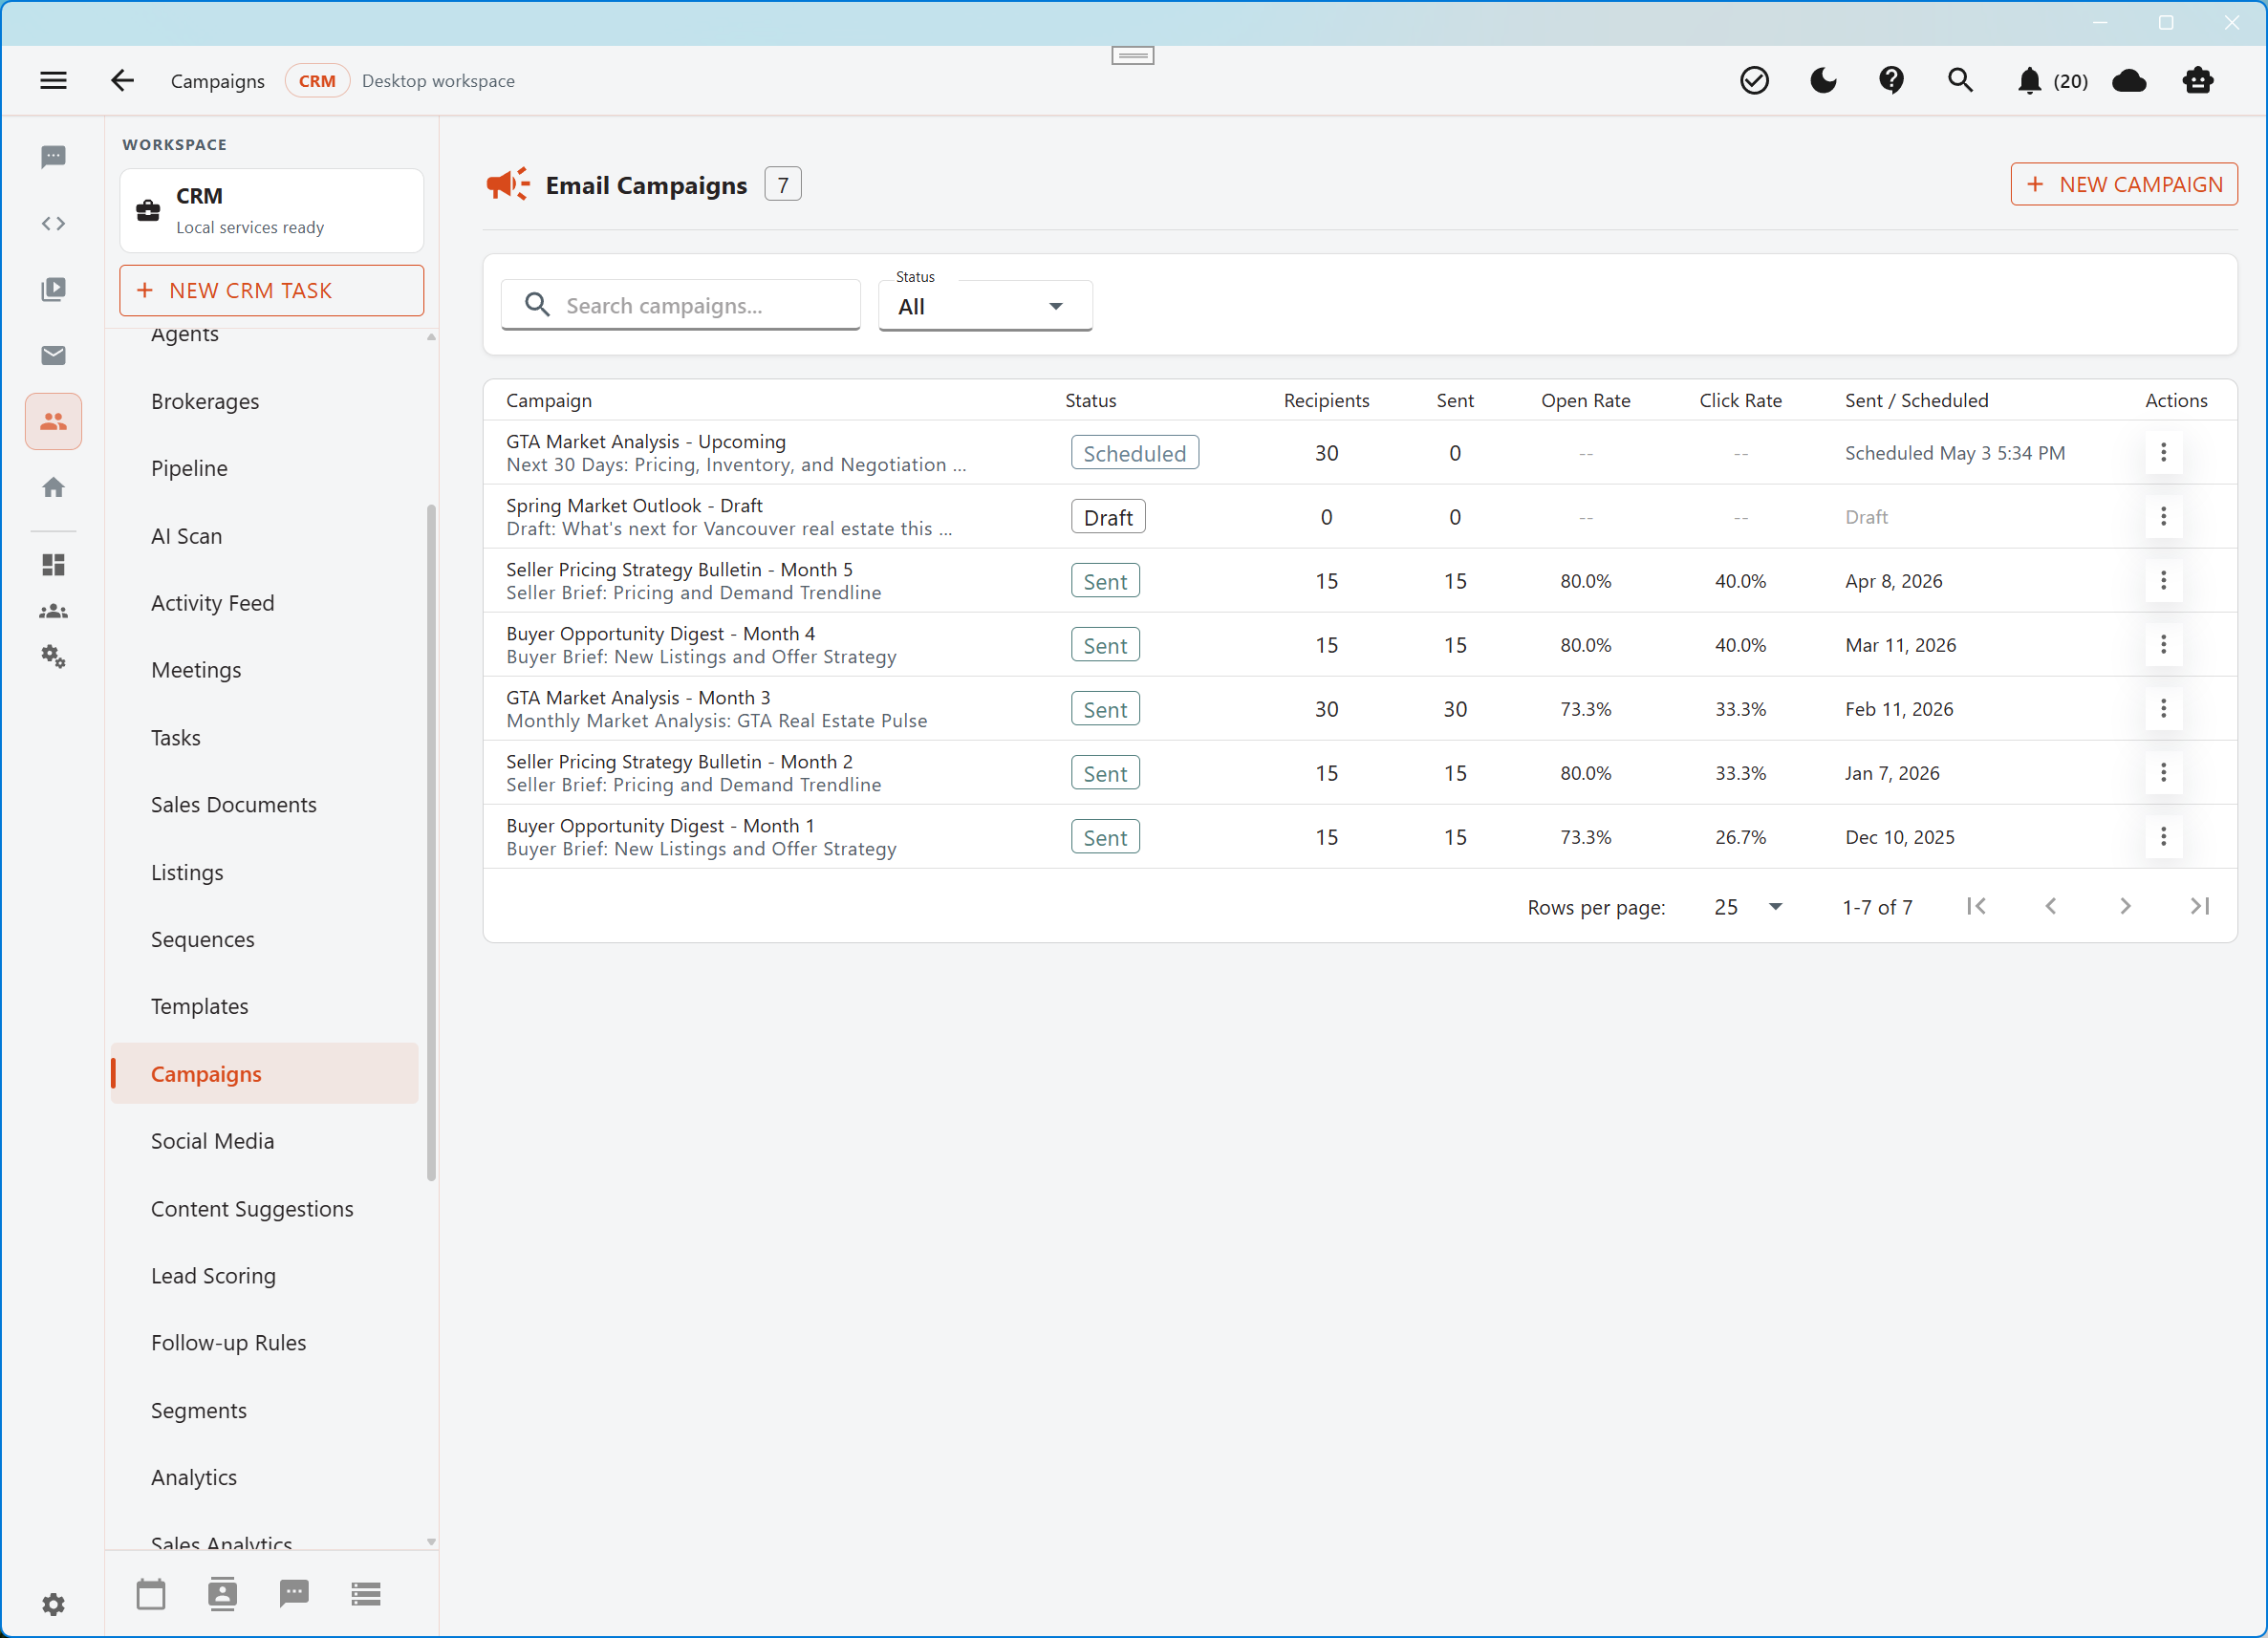
Task: Open Activity Feed in the sidebar
Action: click(264, 603)
